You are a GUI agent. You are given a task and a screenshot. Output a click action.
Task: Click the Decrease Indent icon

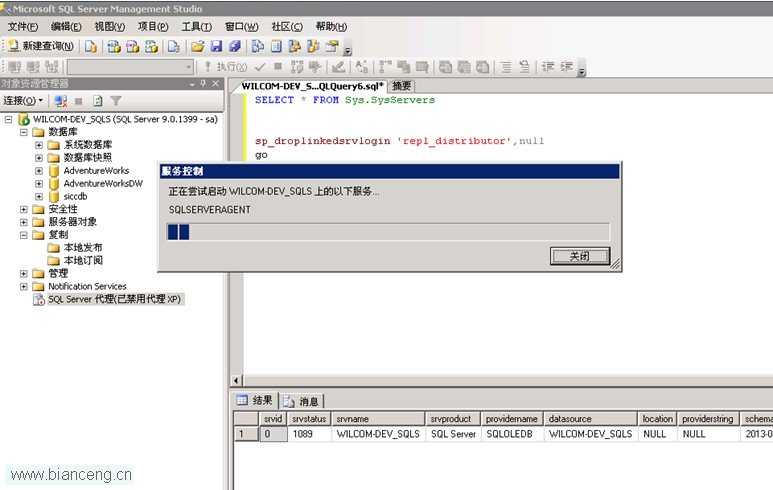[x=548, y=67]
